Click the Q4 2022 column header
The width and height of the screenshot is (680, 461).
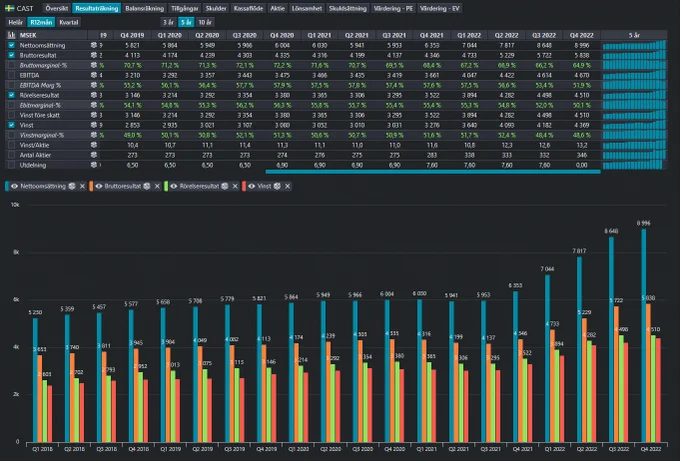(x=581, y=35)
